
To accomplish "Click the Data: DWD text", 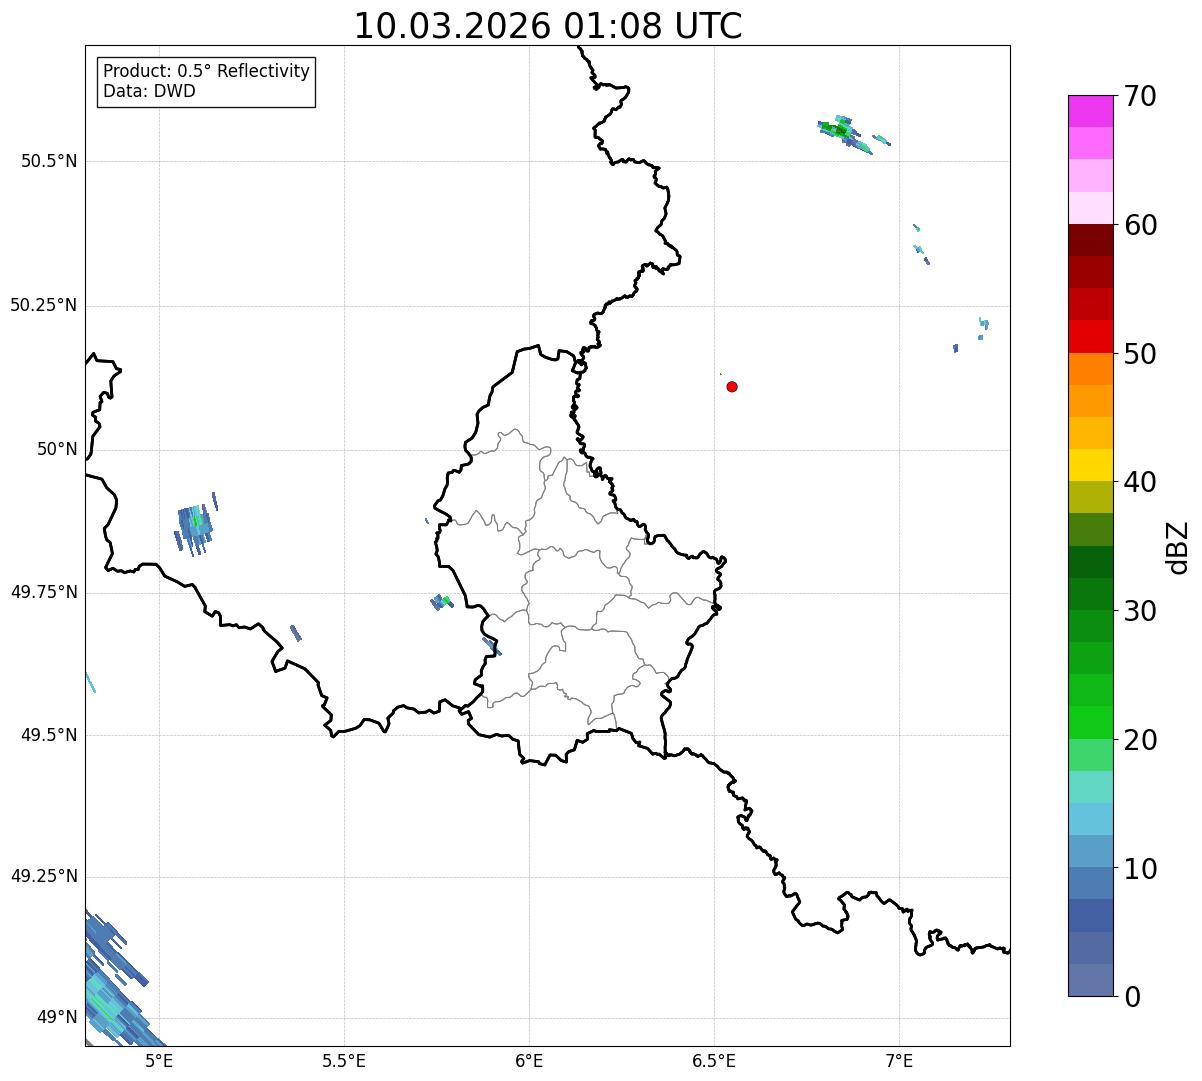I will point(149,91).
